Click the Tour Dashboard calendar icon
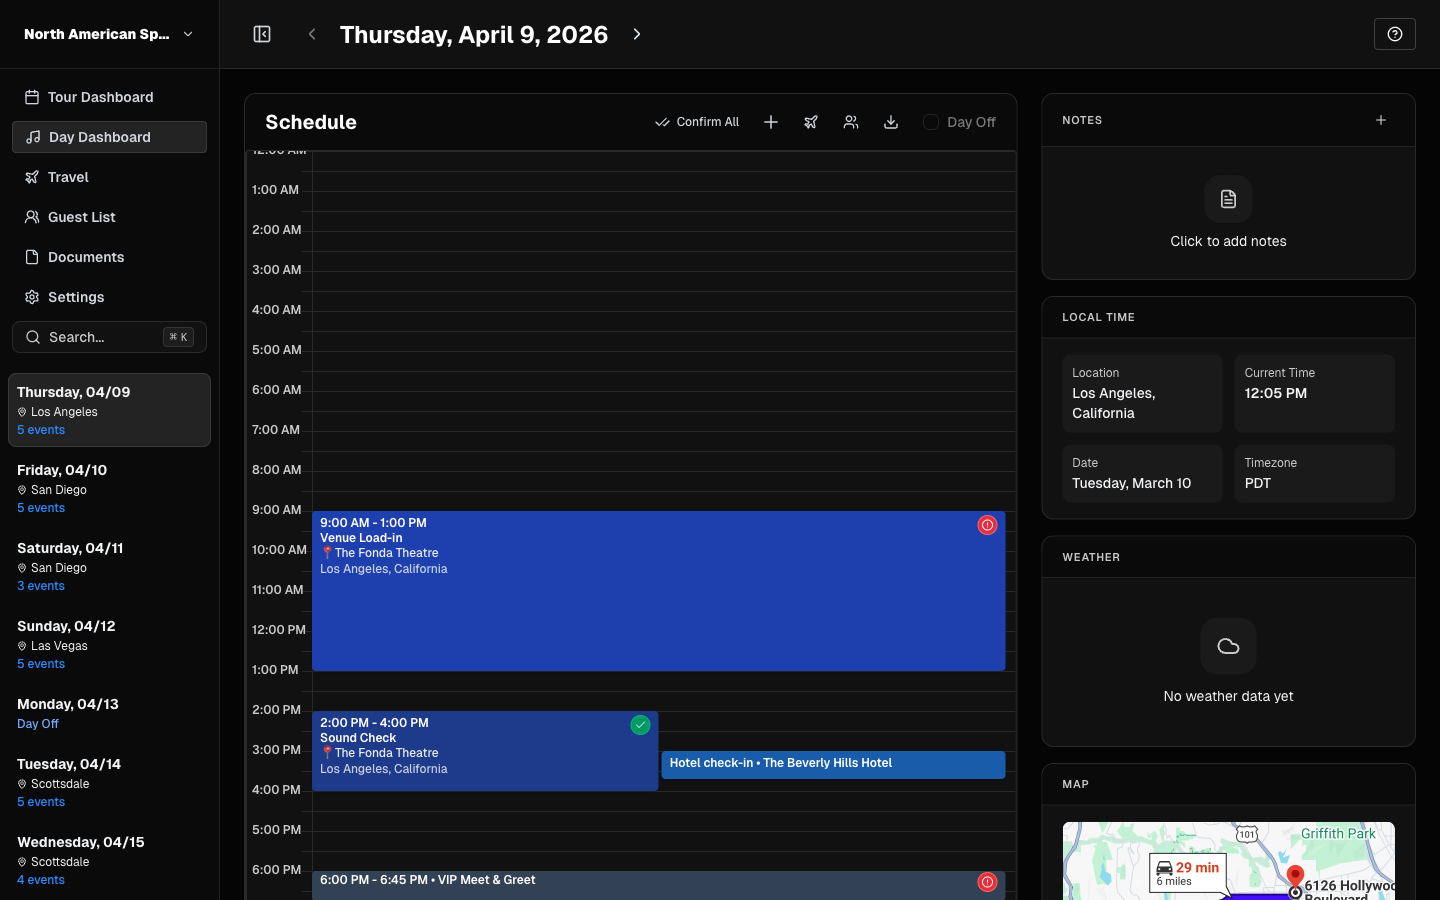 [x=31, y=96]
